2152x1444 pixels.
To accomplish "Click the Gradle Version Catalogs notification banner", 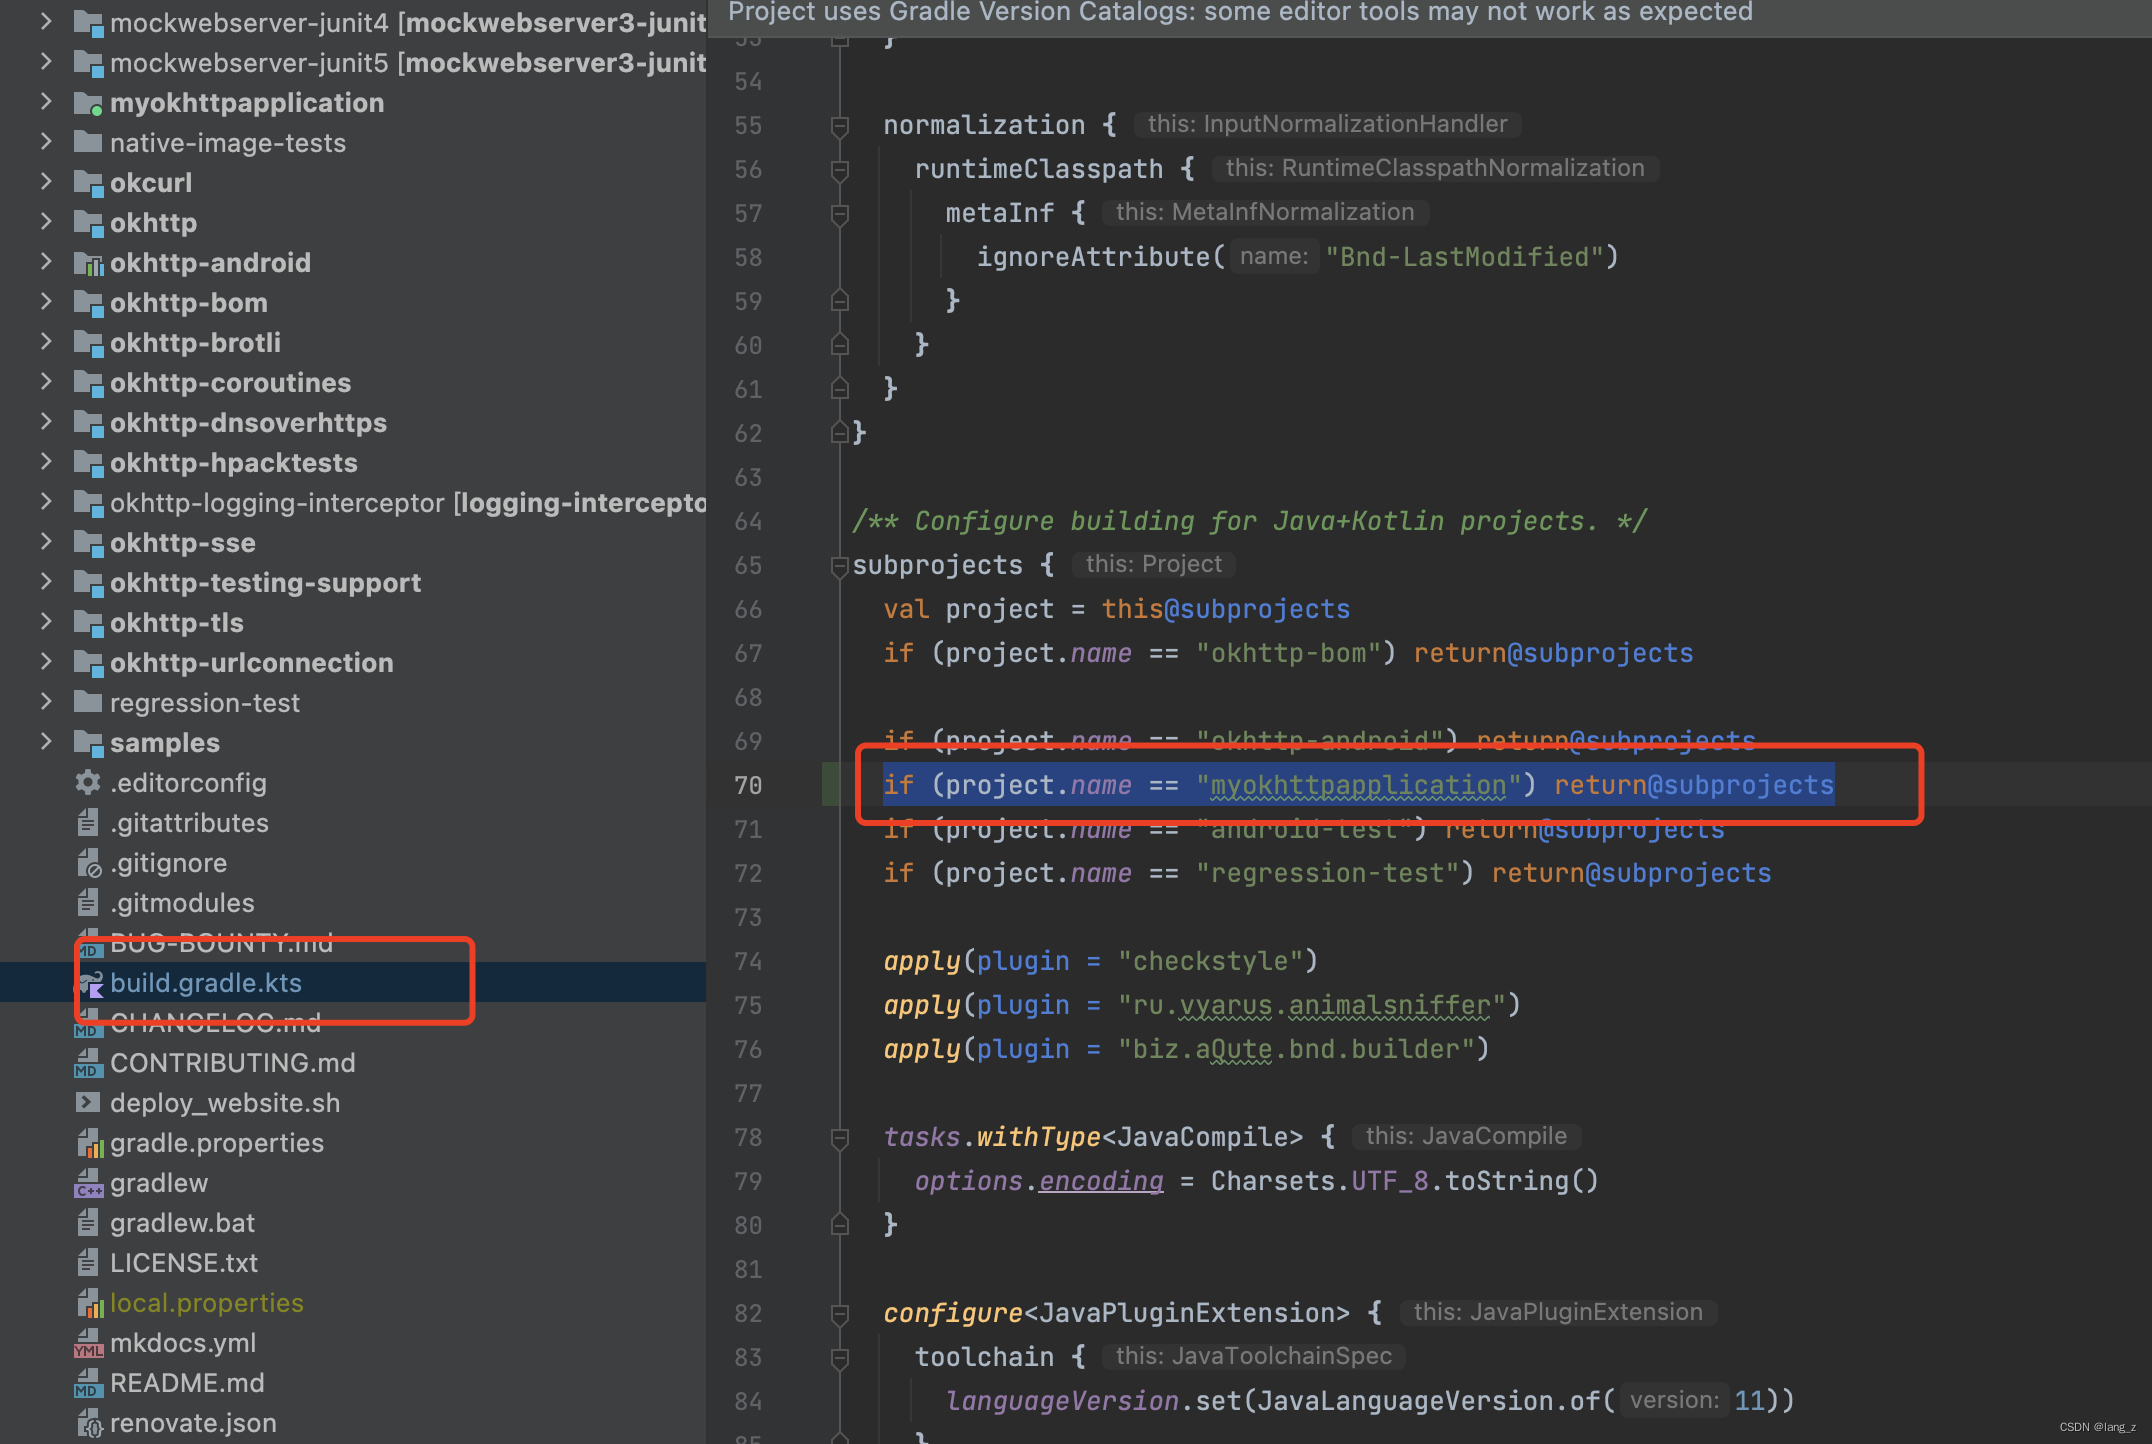I will [1240, 14].
